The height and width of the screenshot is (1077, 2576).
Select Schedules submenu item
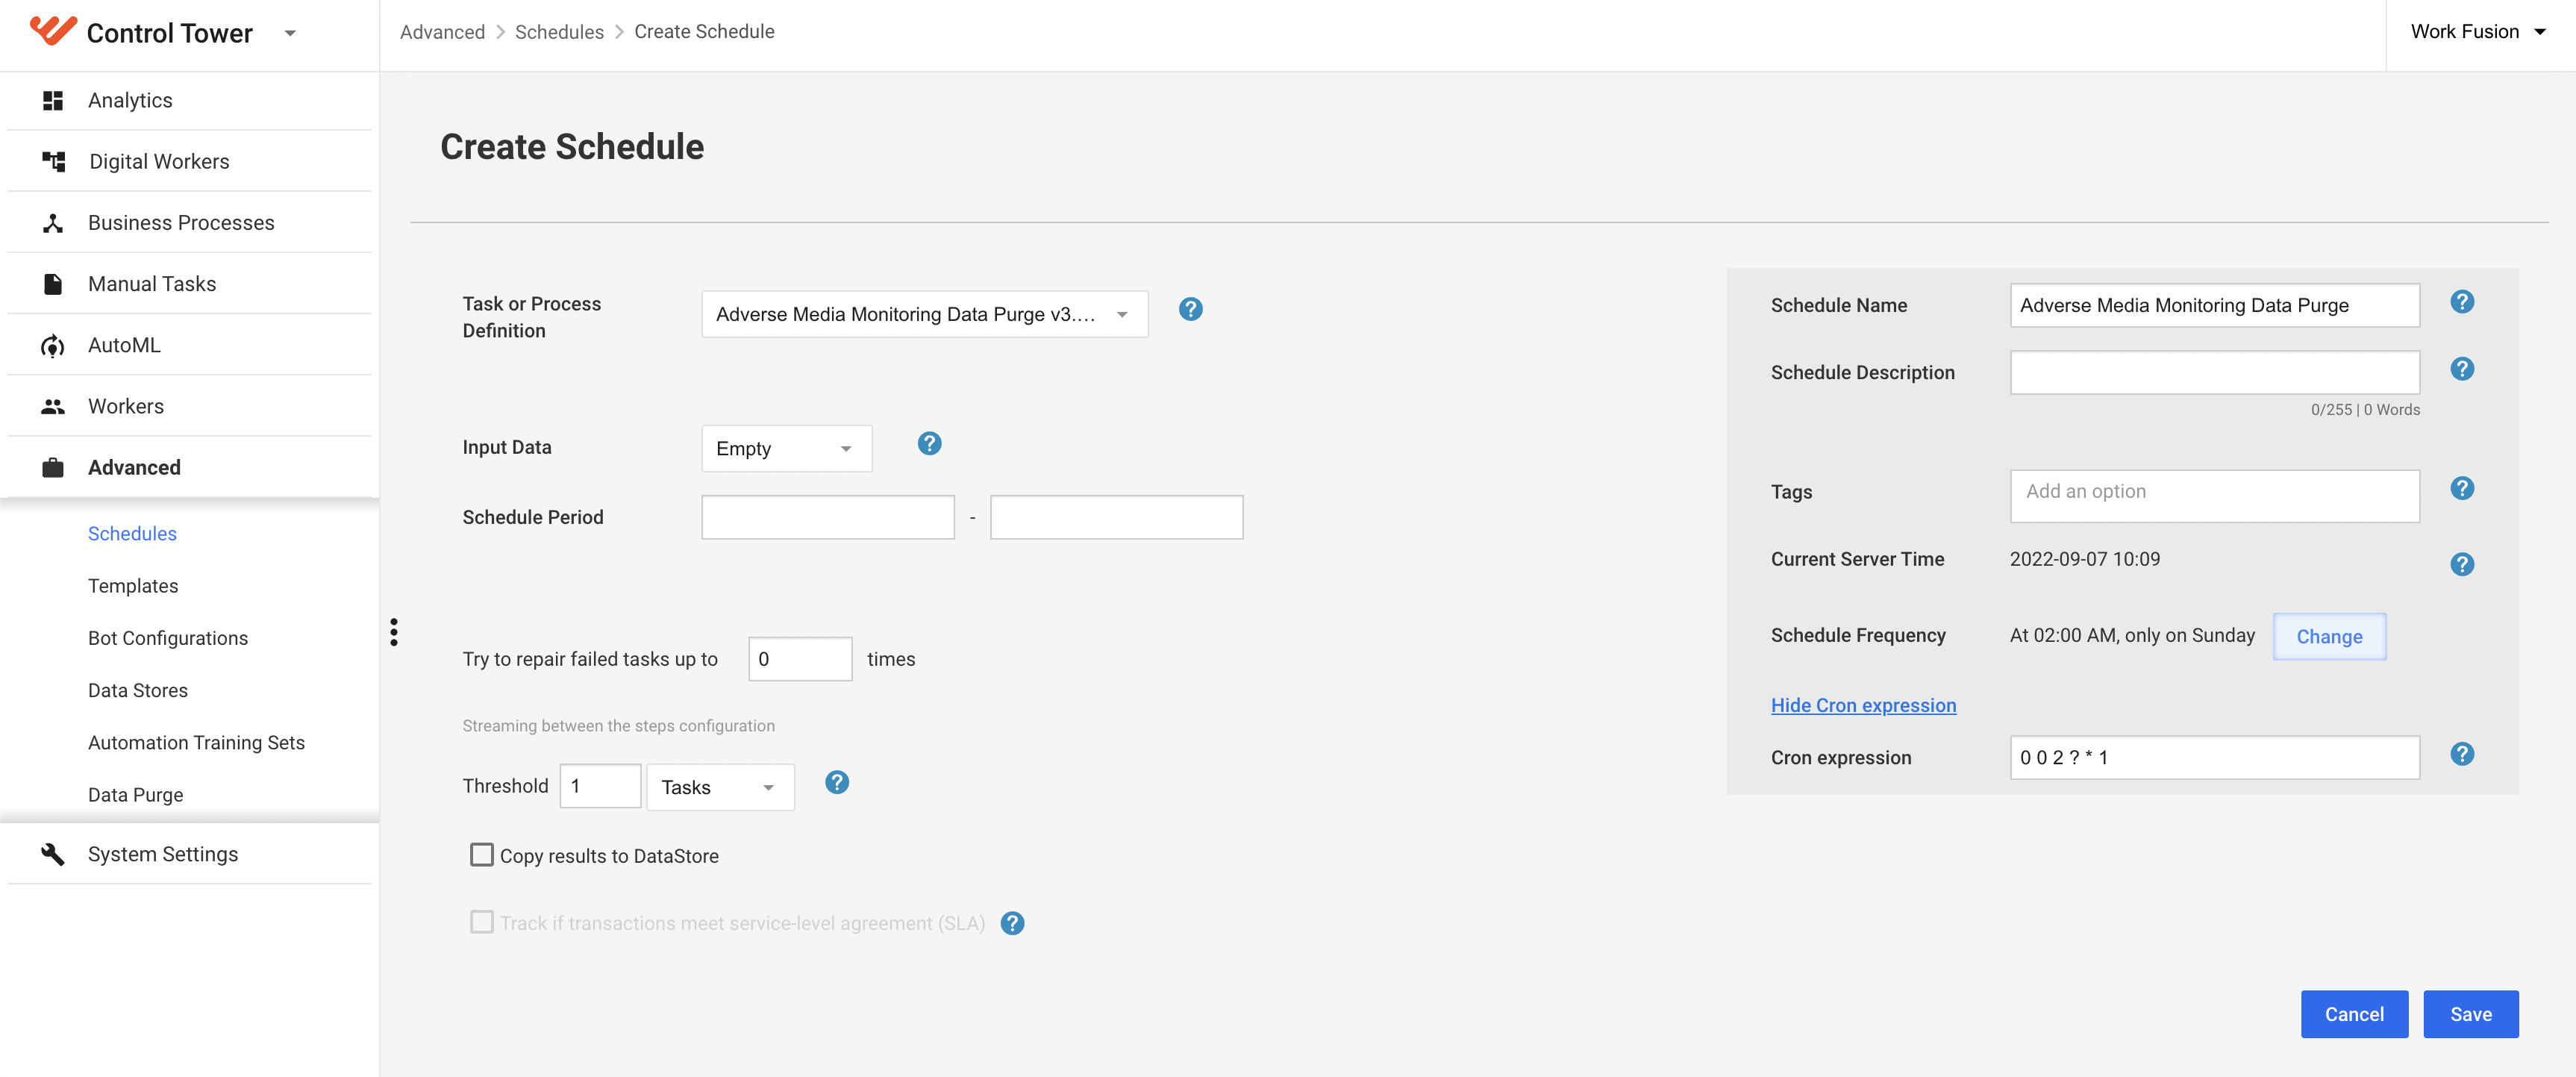[132, 534]
